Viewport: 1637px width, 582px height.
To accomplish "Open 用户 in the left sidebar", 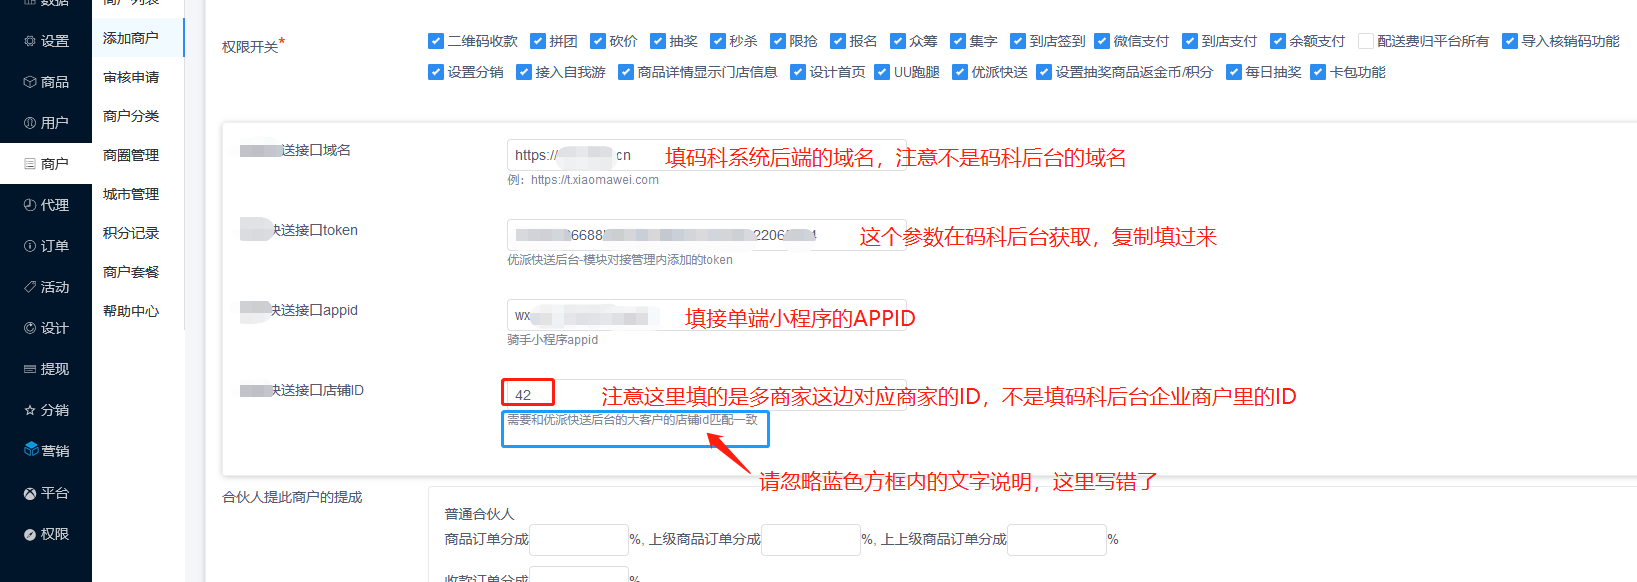I will click(46, 123).
